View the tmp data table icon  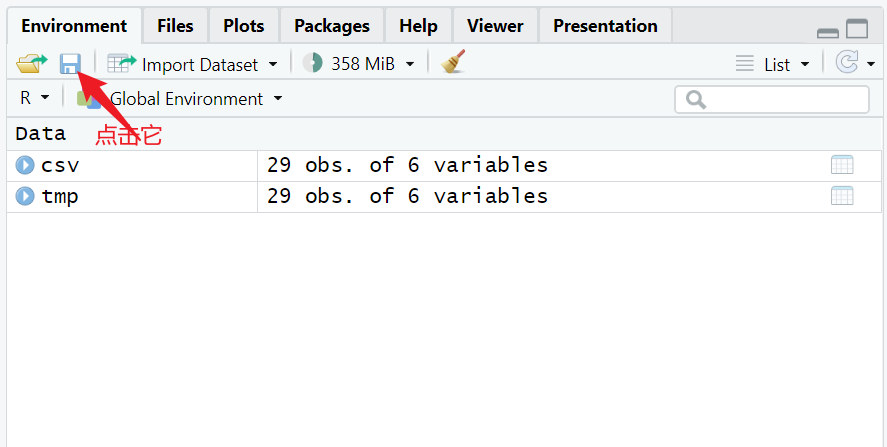click(x=842, y=196)
